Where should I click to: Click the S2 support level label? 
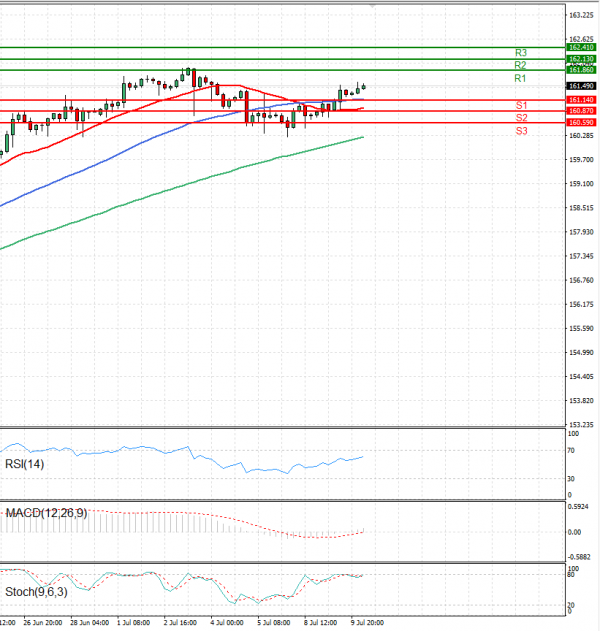[522, 118]
